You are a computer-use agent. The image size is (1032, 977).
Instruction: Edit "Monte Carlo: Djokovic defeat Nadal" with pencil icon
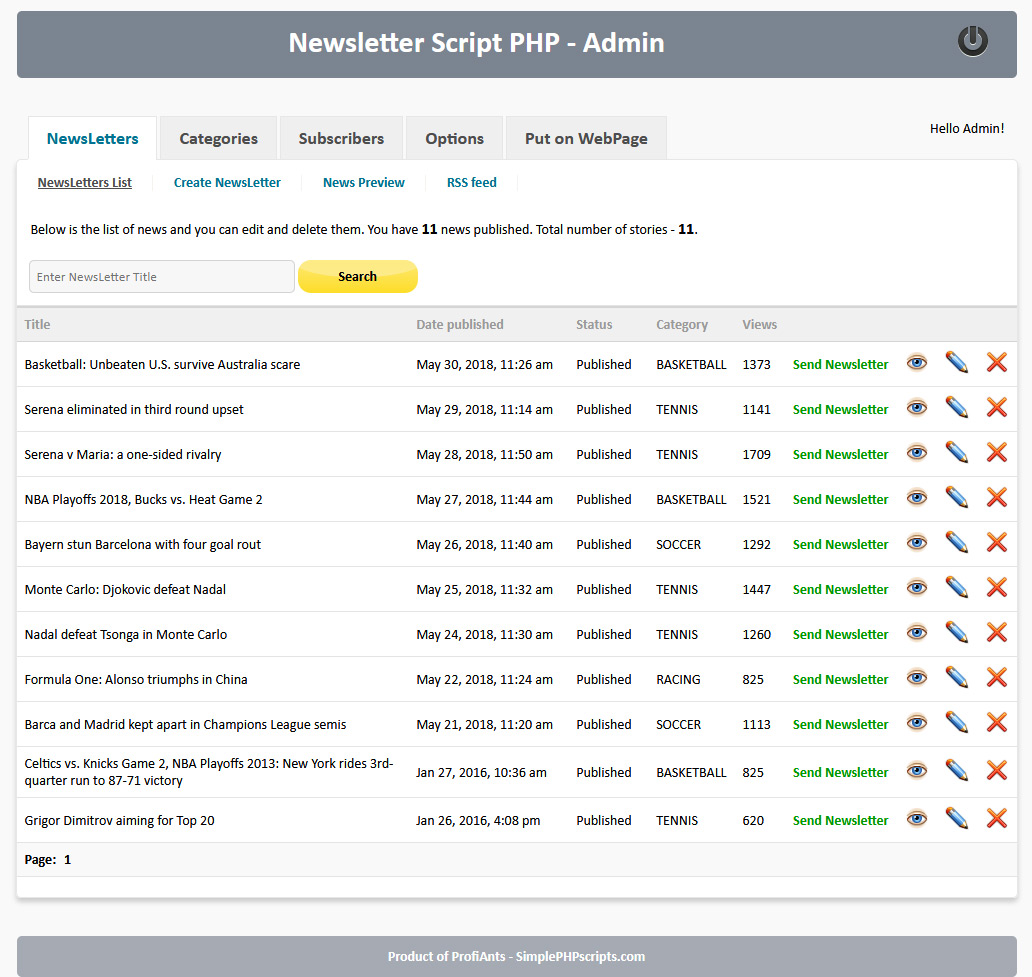click(956, 588)
